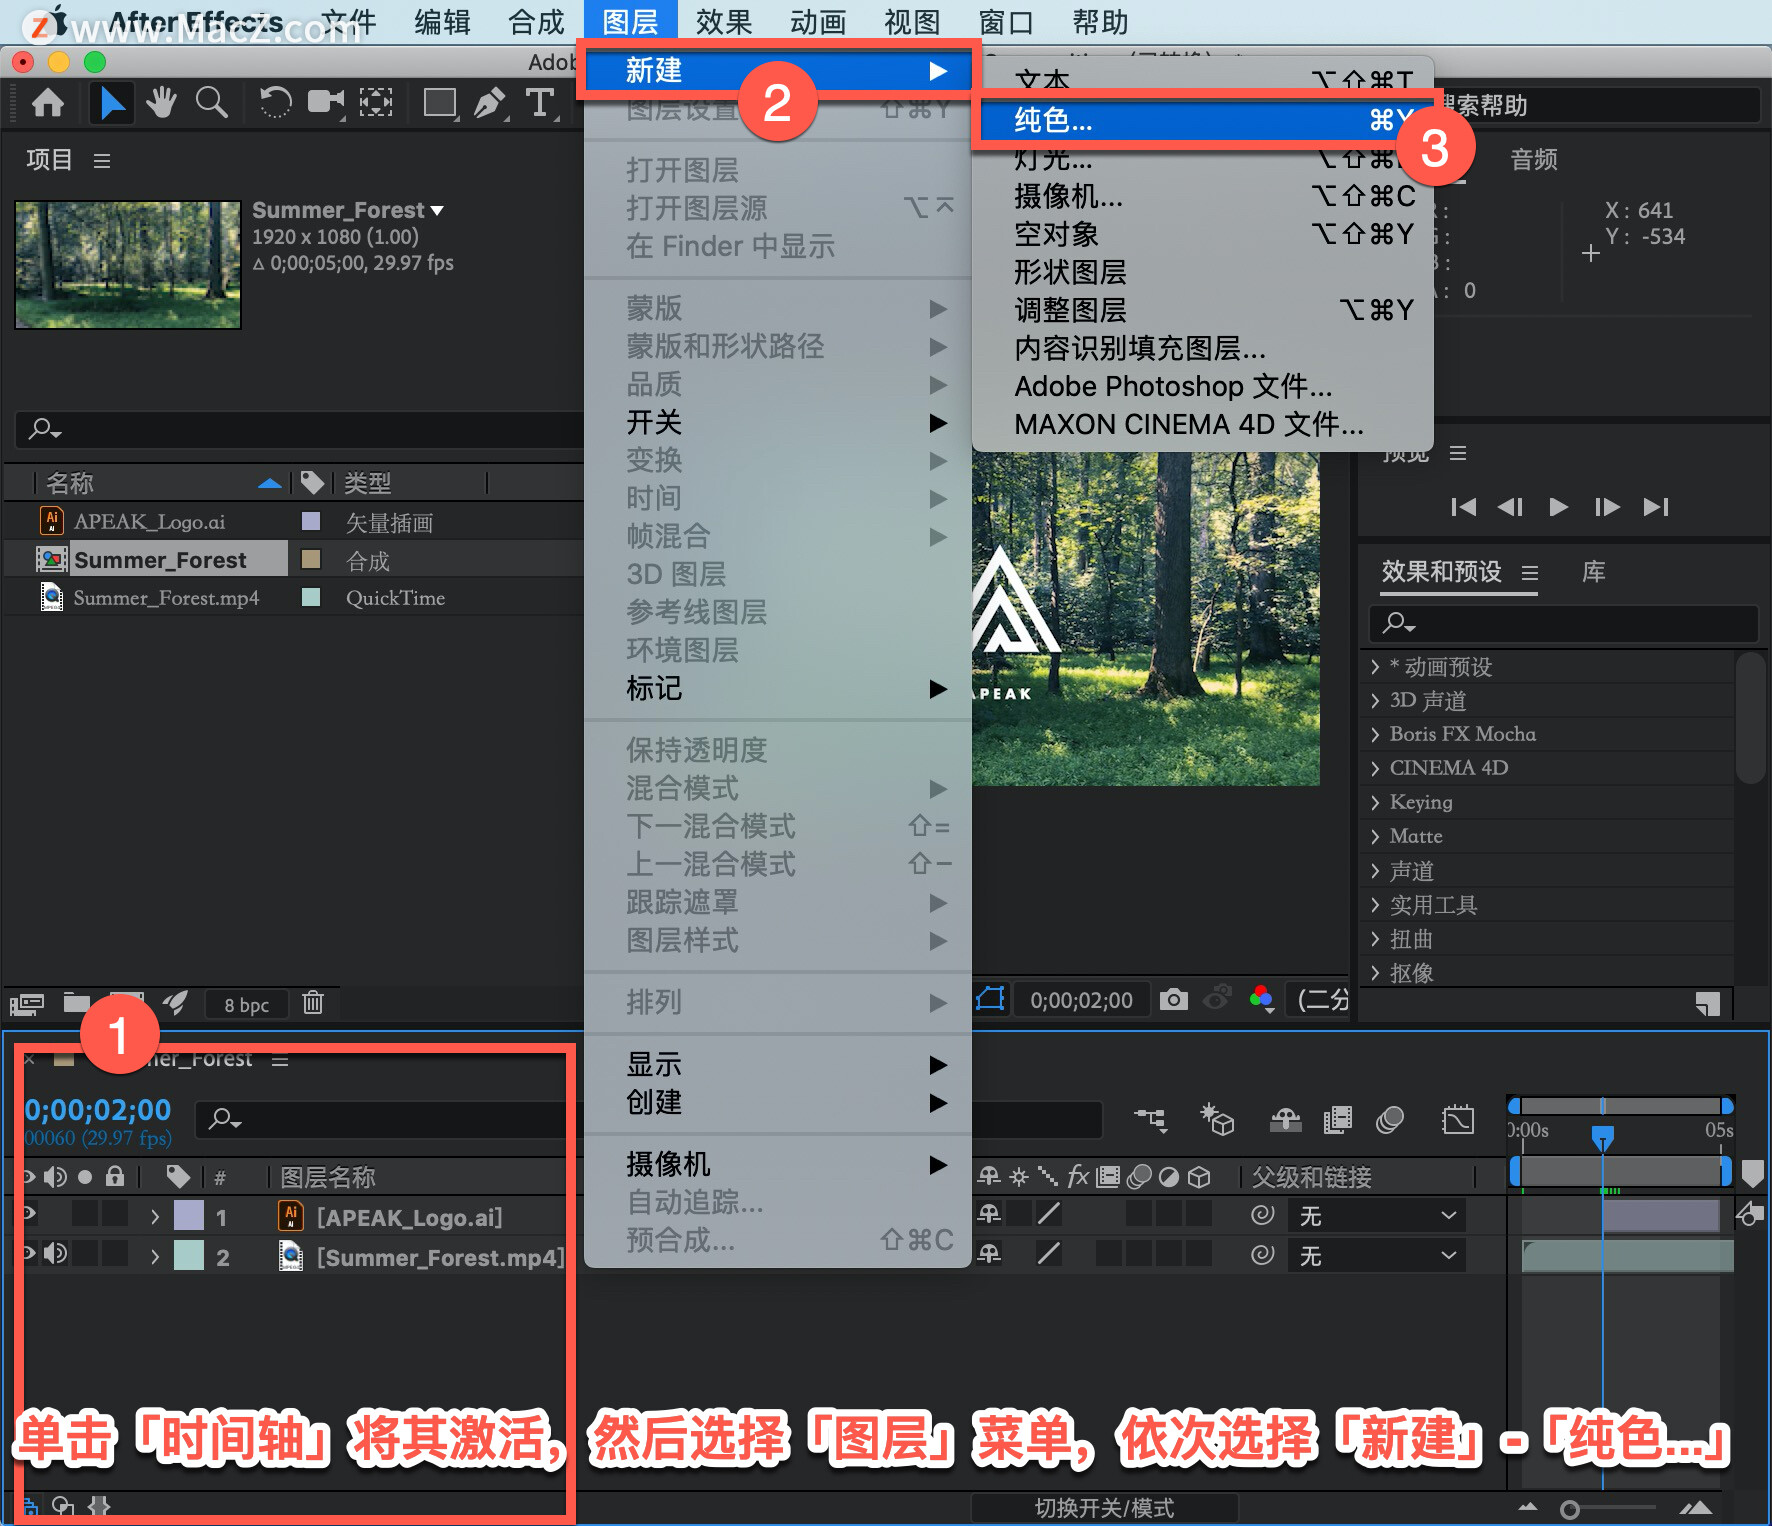Step to next frame in preview panel

[x=1606, y=507]
